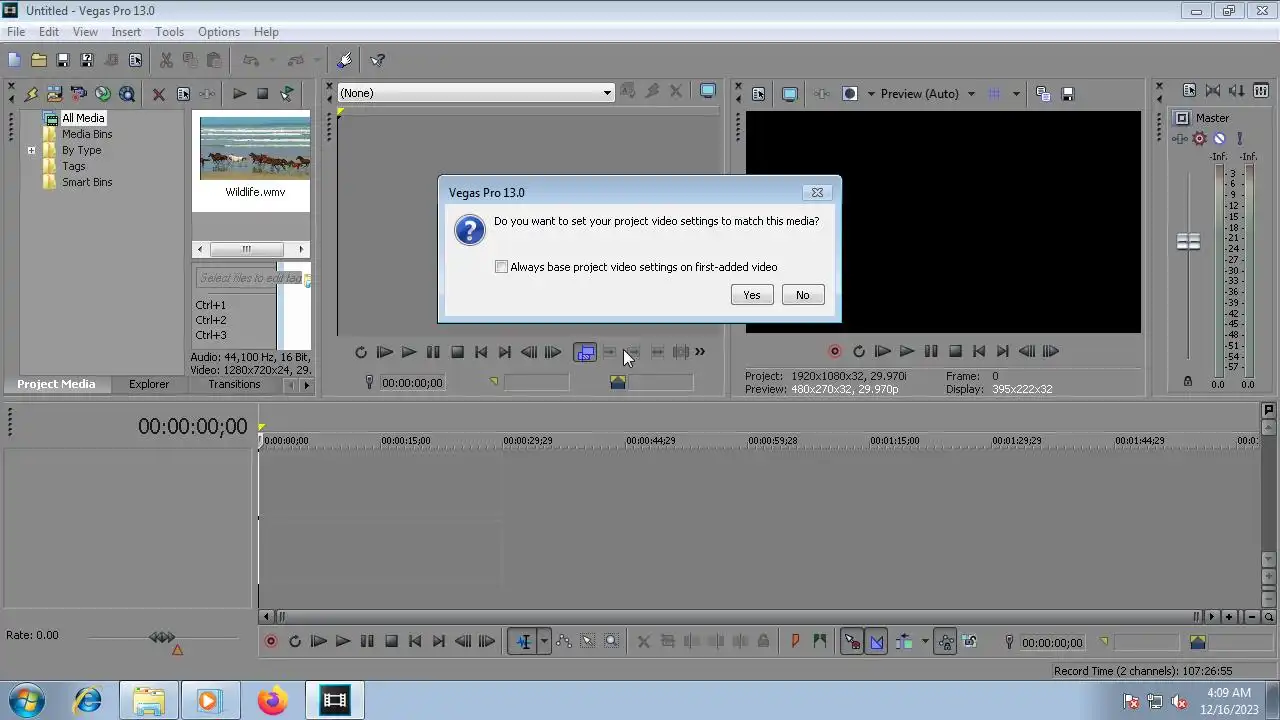
Task: Click the Interactive Tutorials icon
Action: [345, 60]
